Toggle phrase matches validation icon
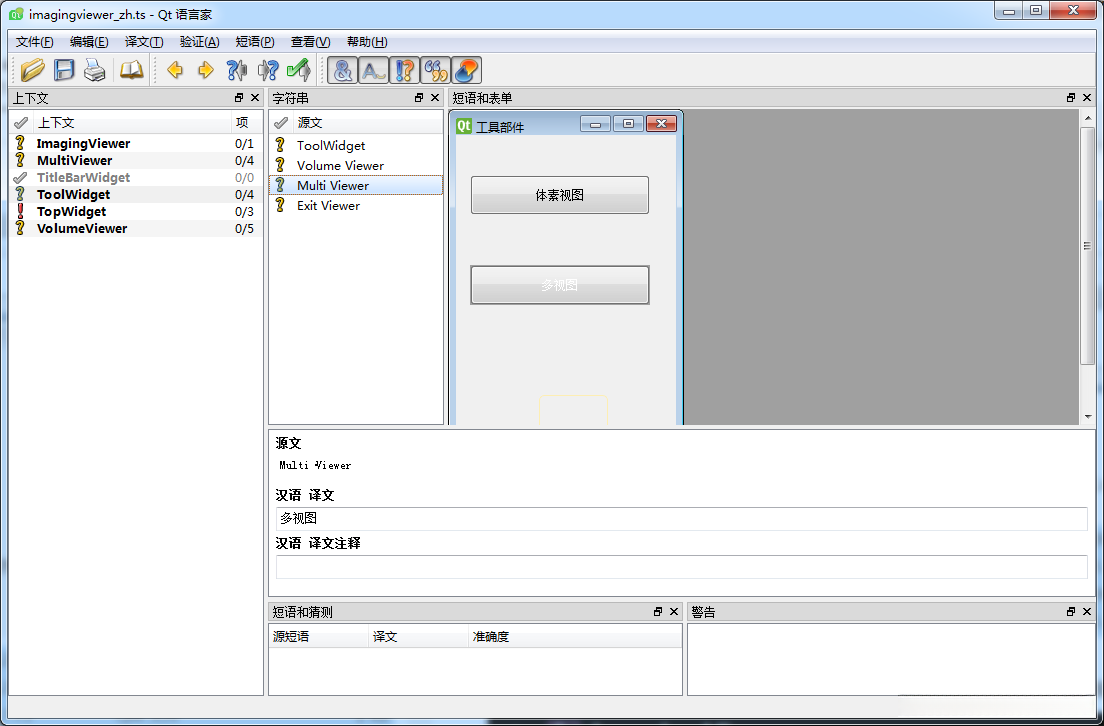The width and height of the screenshot is (1104, 726). [x=404, y=70]
